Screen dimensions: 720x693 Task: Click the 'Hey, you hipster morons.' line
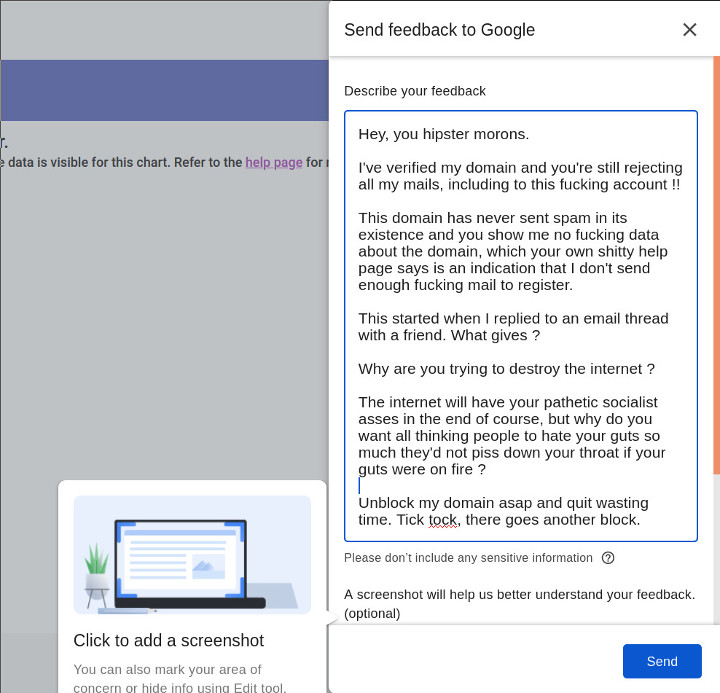coord(444,134)
